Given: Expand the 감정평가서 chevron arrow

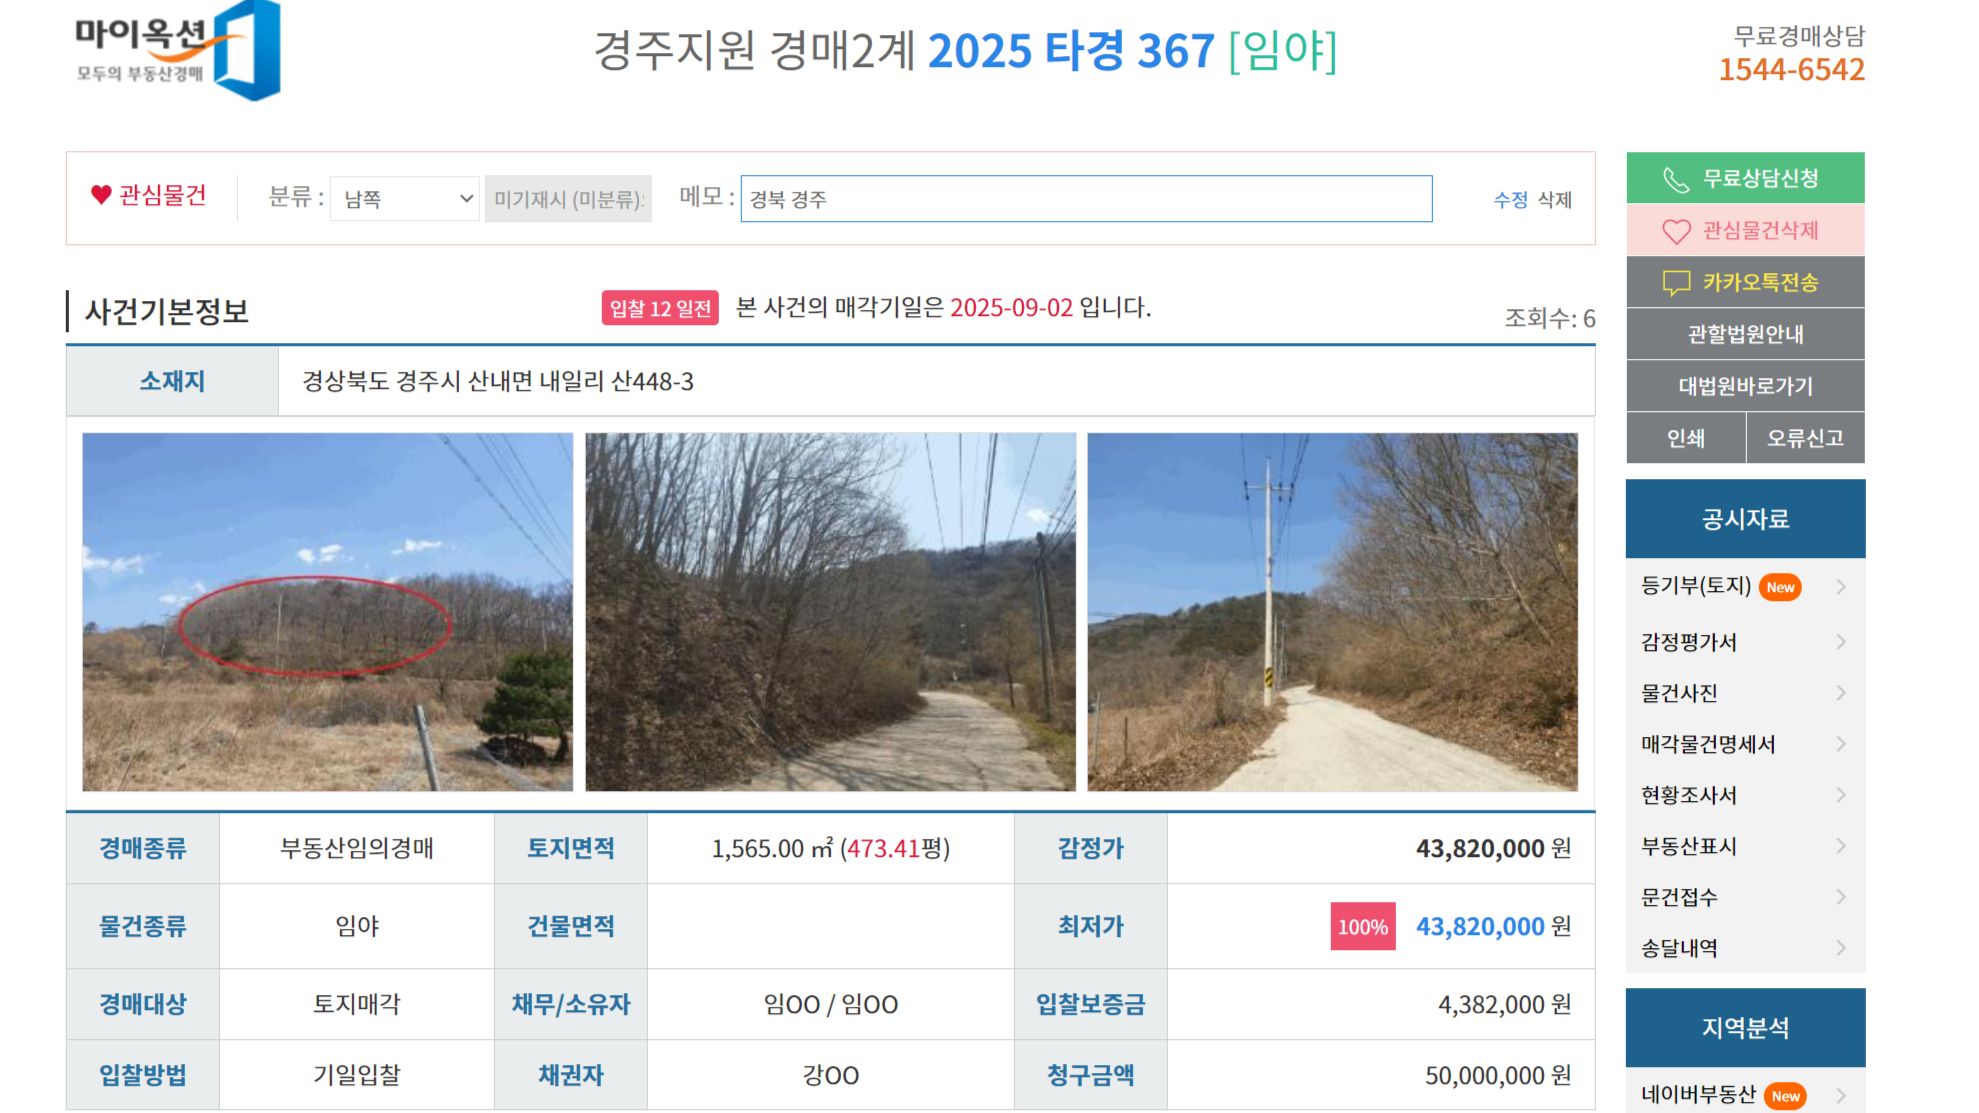Looking at the screenshot, I should click(1841, 642).
